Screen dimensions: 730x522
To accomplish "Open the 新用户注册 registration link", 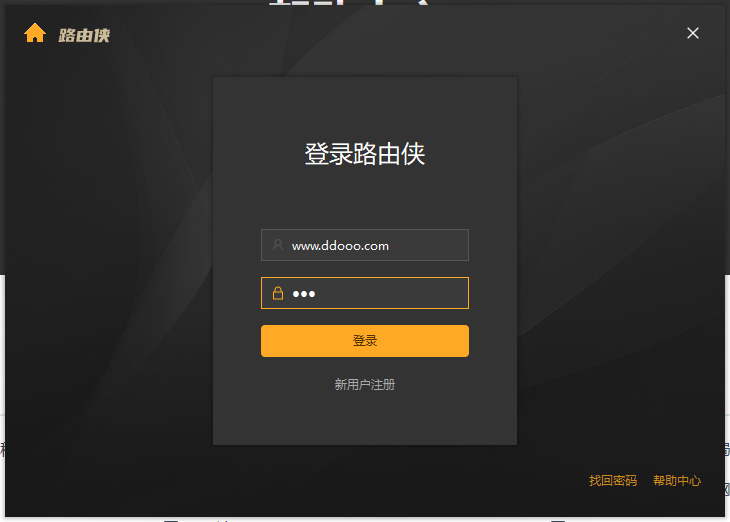I will pos(365,385).
